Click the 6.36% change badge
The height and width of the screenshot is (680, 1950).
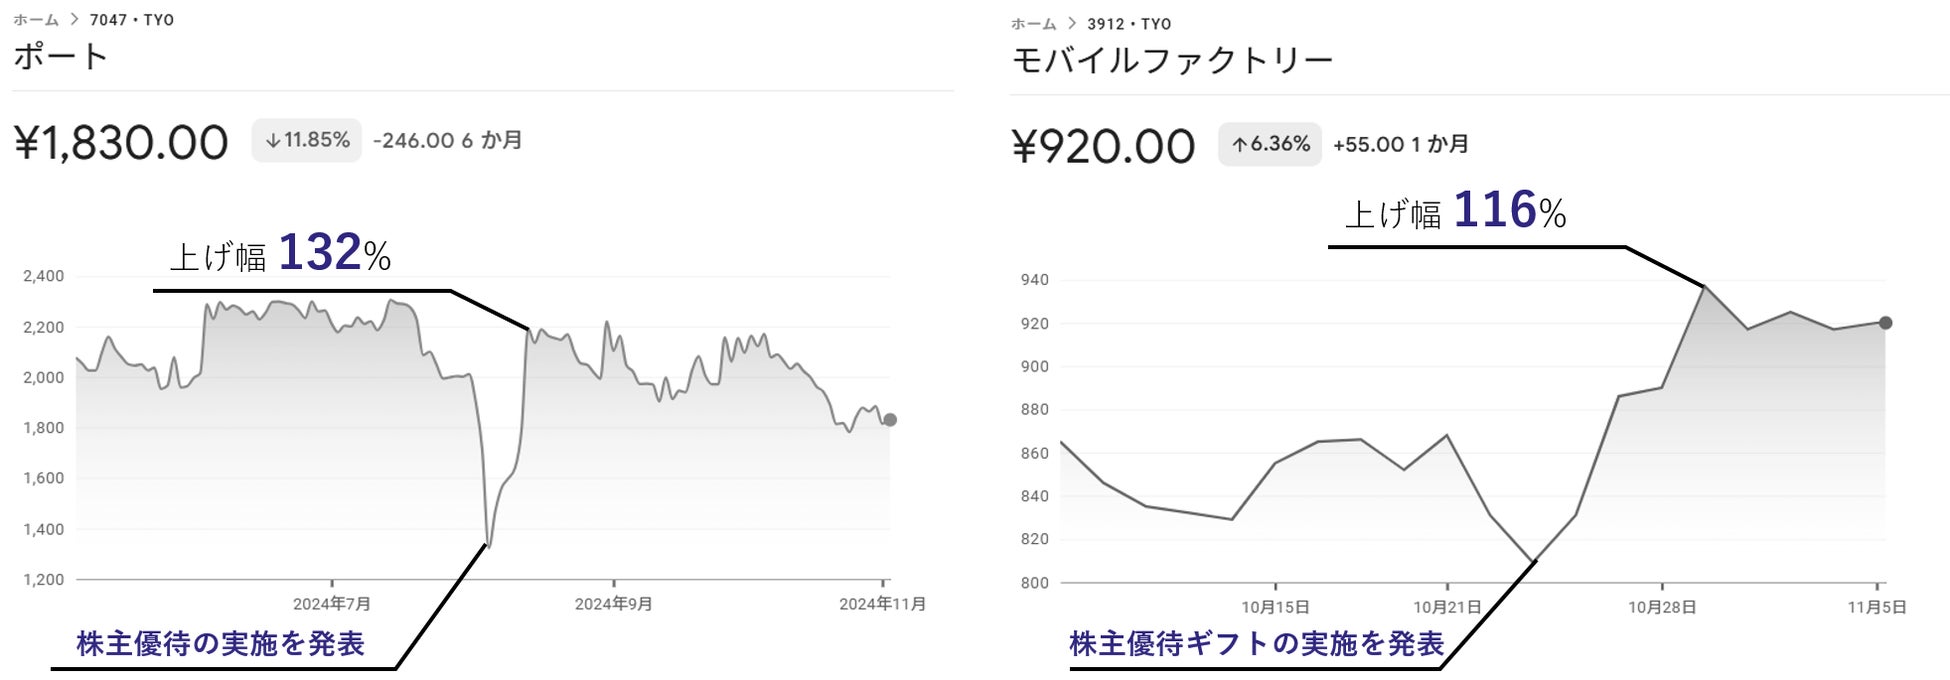(x=1269, y=144)
